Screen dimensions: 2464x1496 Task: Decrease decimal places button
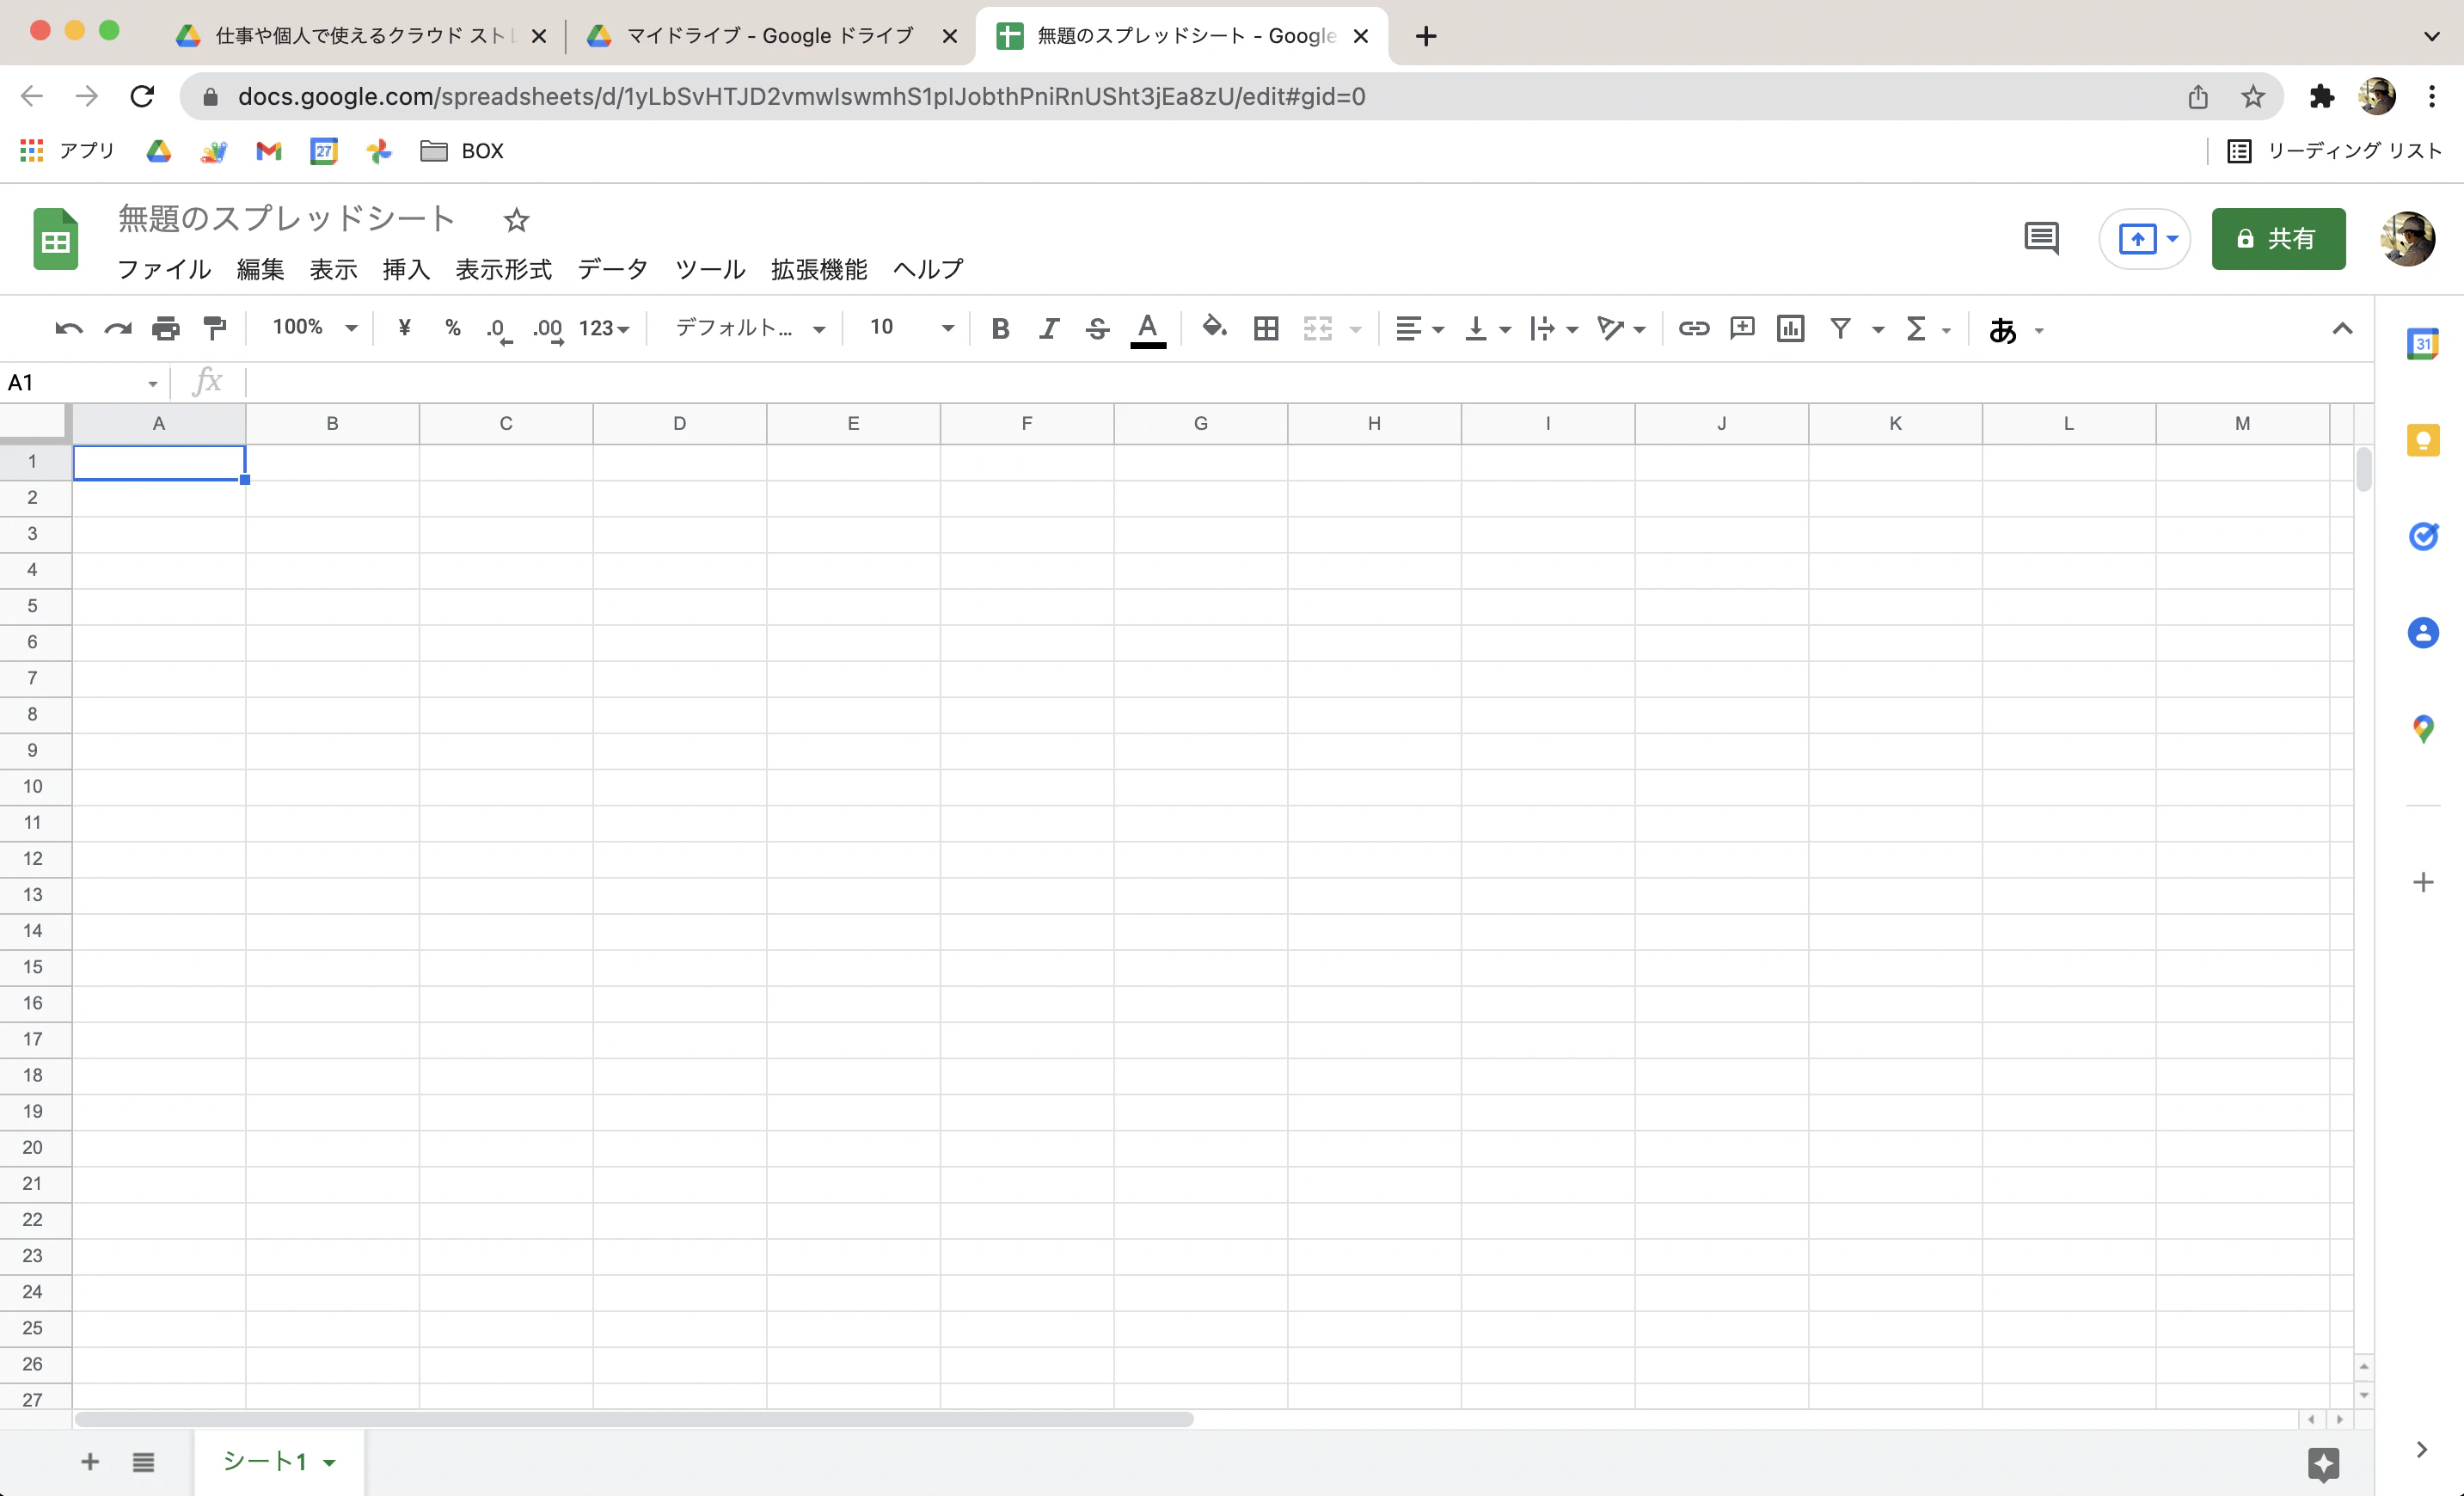[x=499, y=329]
